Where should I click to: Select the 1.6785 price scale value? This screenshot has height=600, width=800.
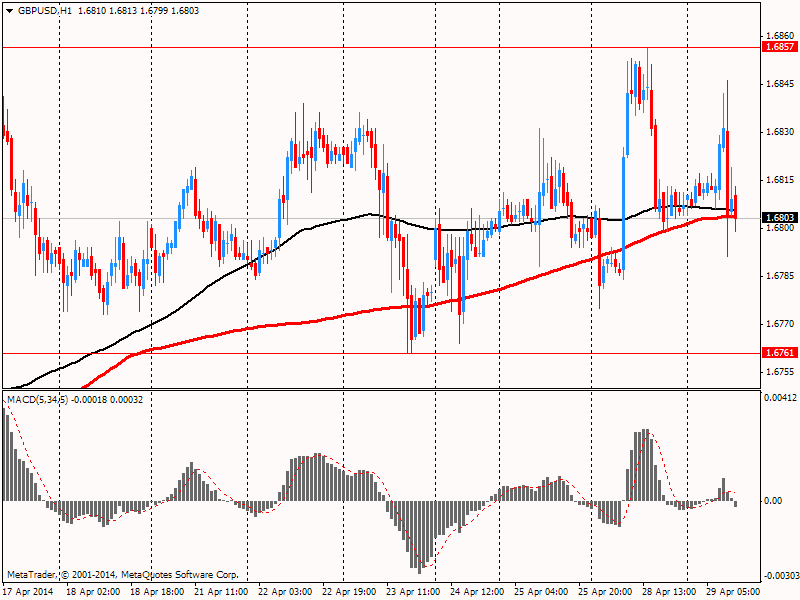780,276
